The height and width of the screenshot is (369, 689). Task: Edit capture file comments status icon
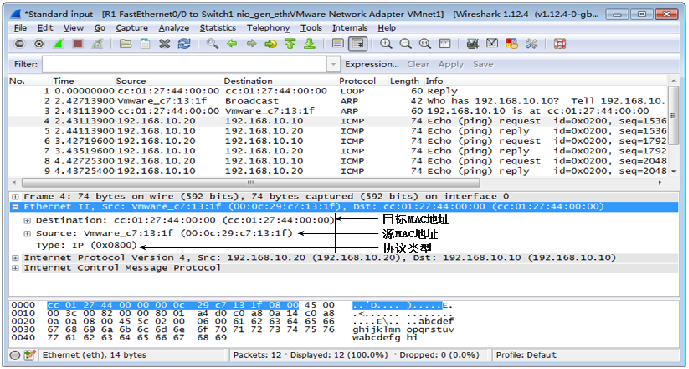tap(30, 355)
